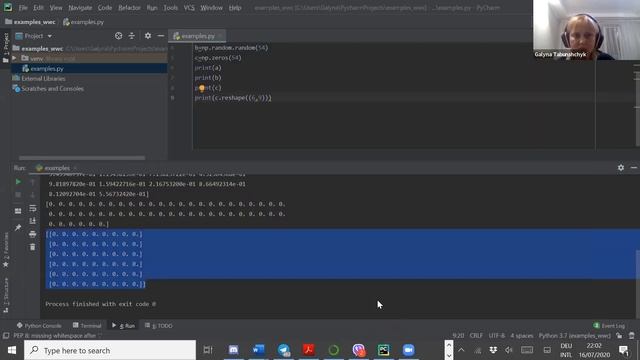Open the Help menu
This screenshot has height=360, width=640.
click(235, 8)
